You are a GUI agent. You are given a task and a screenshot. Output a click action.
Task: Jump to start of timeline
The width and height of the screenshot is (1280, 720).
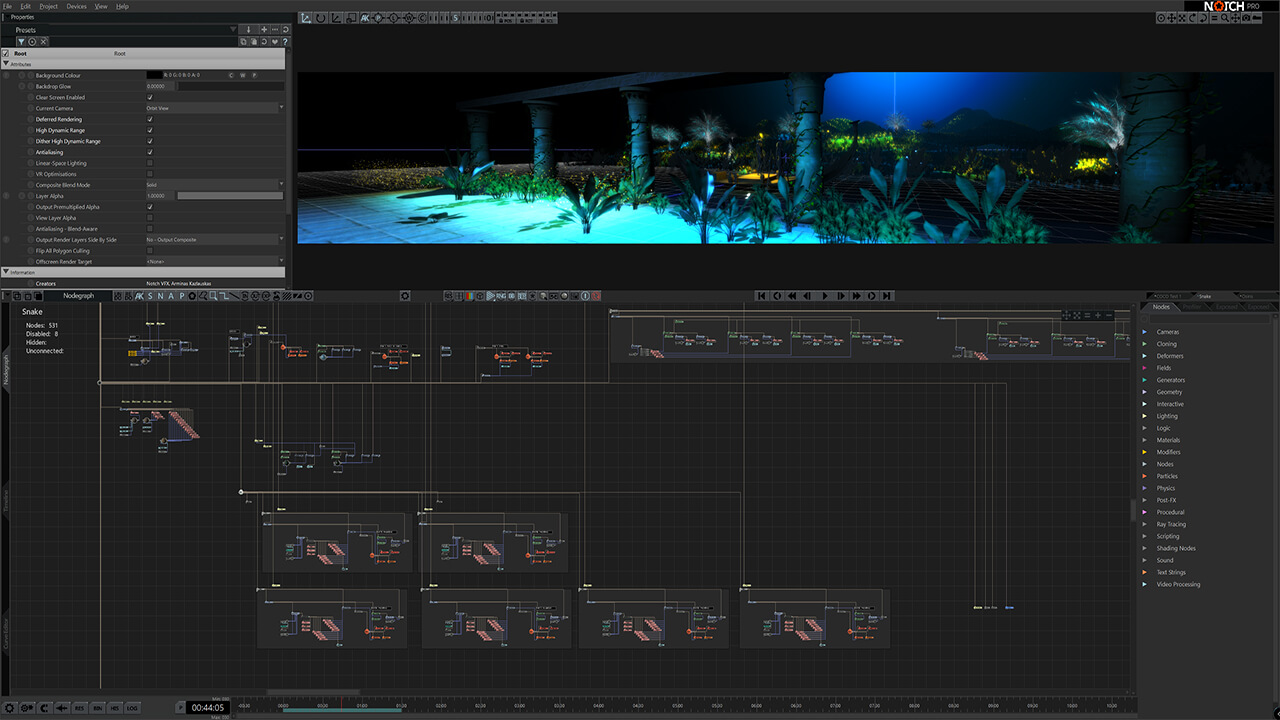(761, 296)
